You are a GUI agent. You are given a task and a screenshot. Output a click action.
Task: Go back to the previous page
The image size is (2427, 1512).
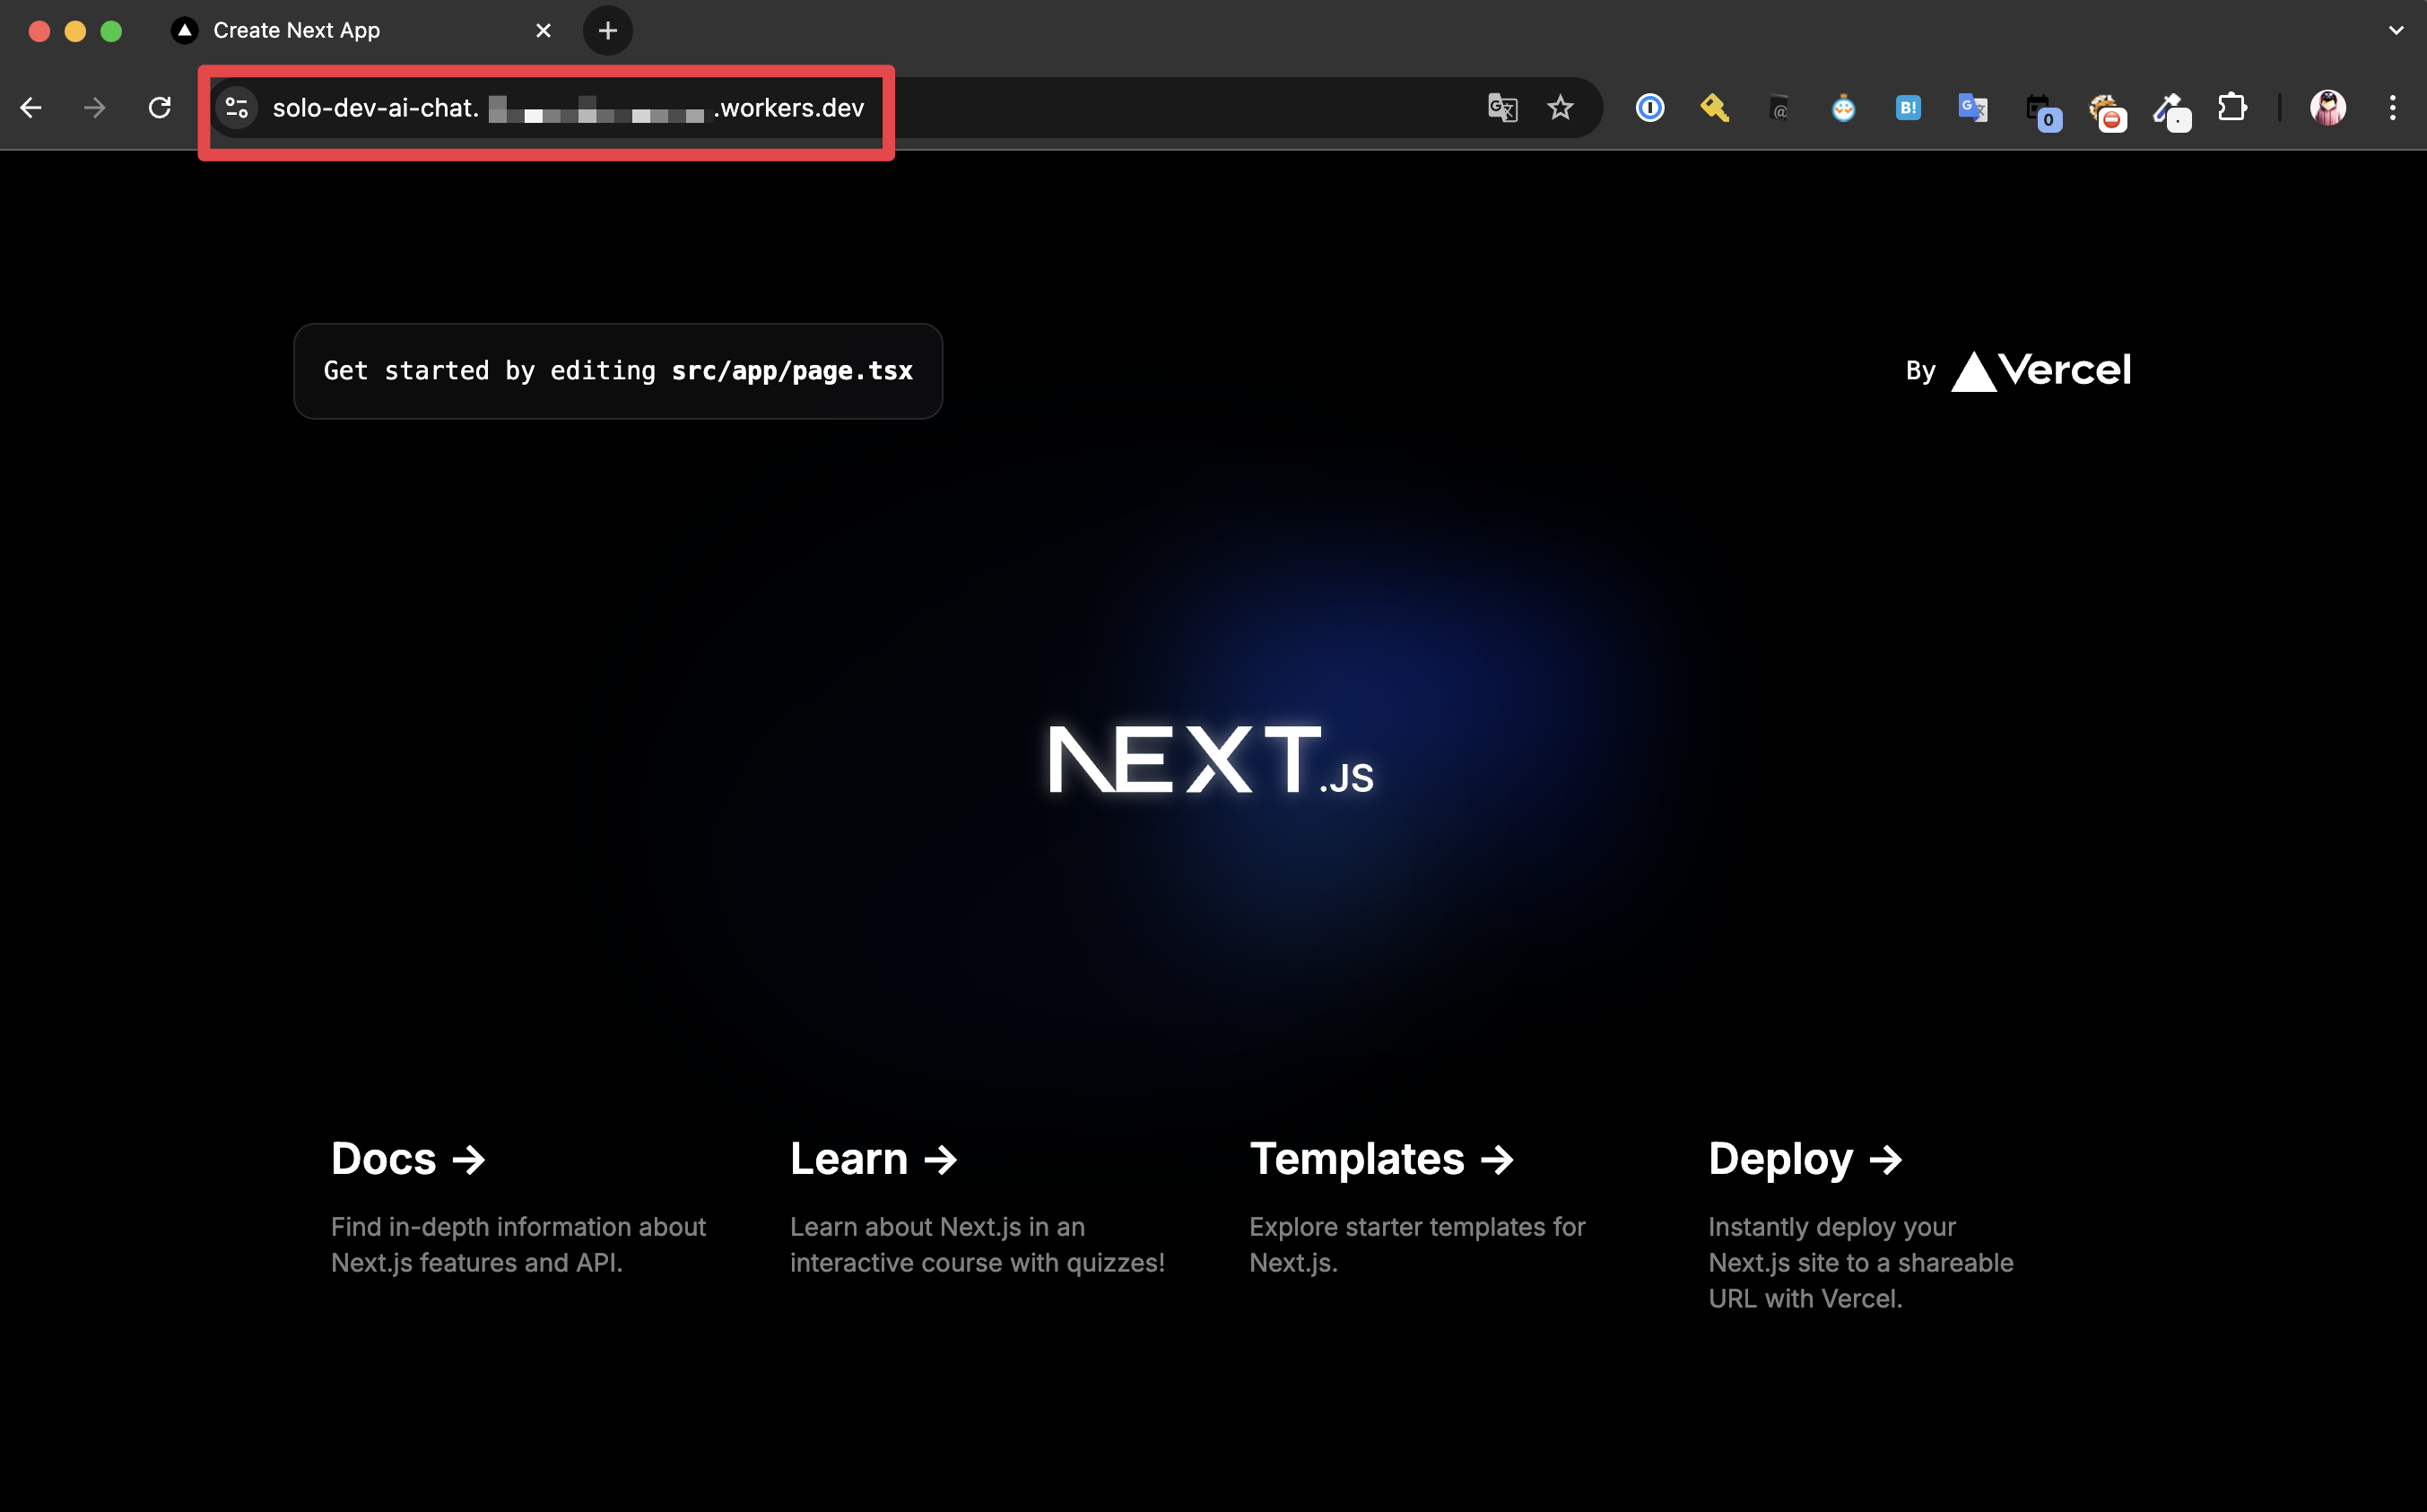31,108
